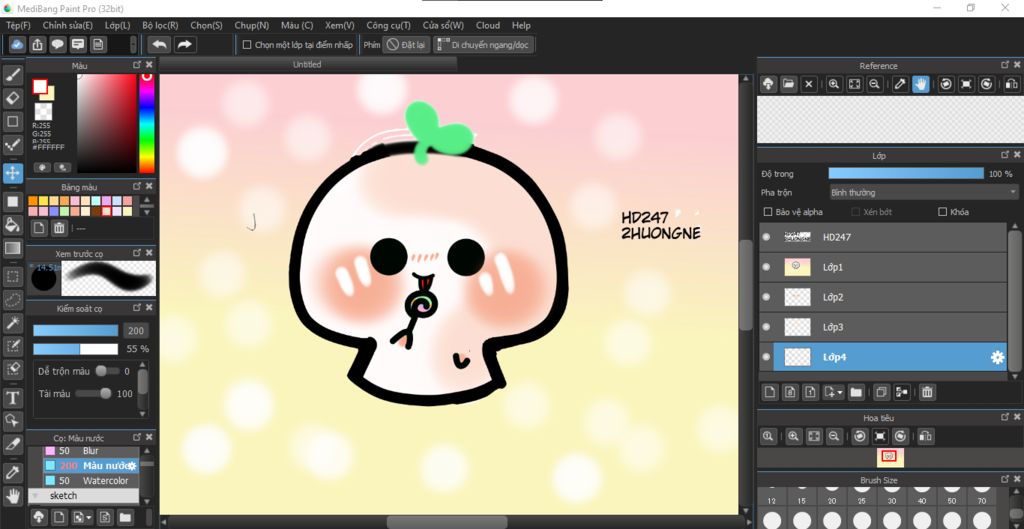Image resolution: width=1024 pixels, height=529 pixels.
Task: Zoom in on the Reference panel
Action: click(834, 84)
